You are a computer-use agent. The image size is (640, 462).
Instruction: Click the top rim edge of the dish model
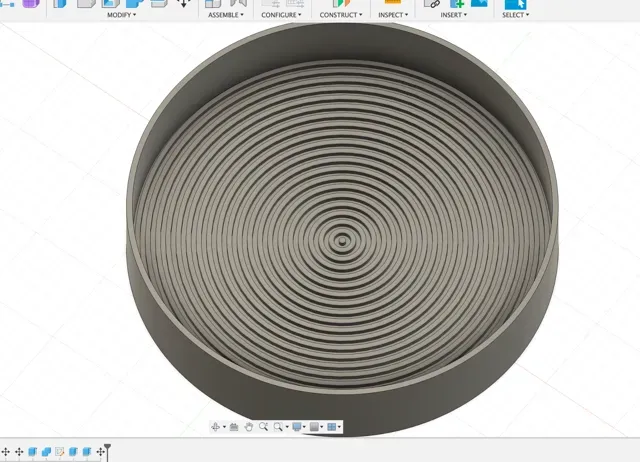tap(342, 390)
